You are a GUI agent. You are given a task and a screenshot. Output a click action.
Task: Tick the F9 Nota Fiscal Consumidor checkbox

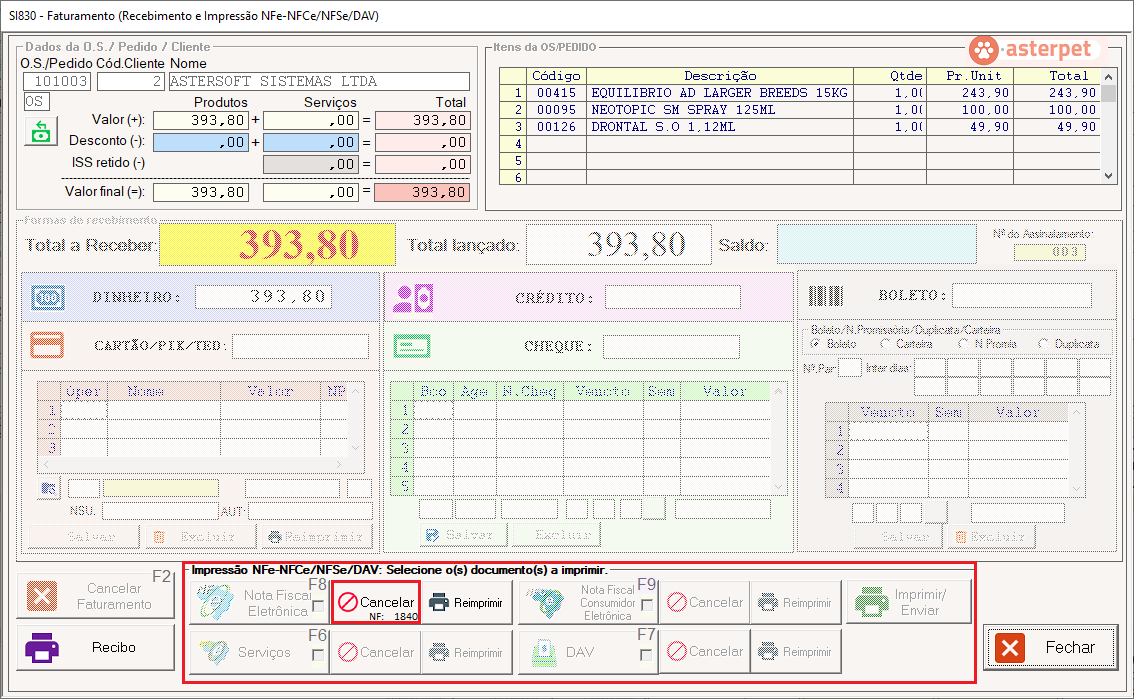tap(647, 605)
